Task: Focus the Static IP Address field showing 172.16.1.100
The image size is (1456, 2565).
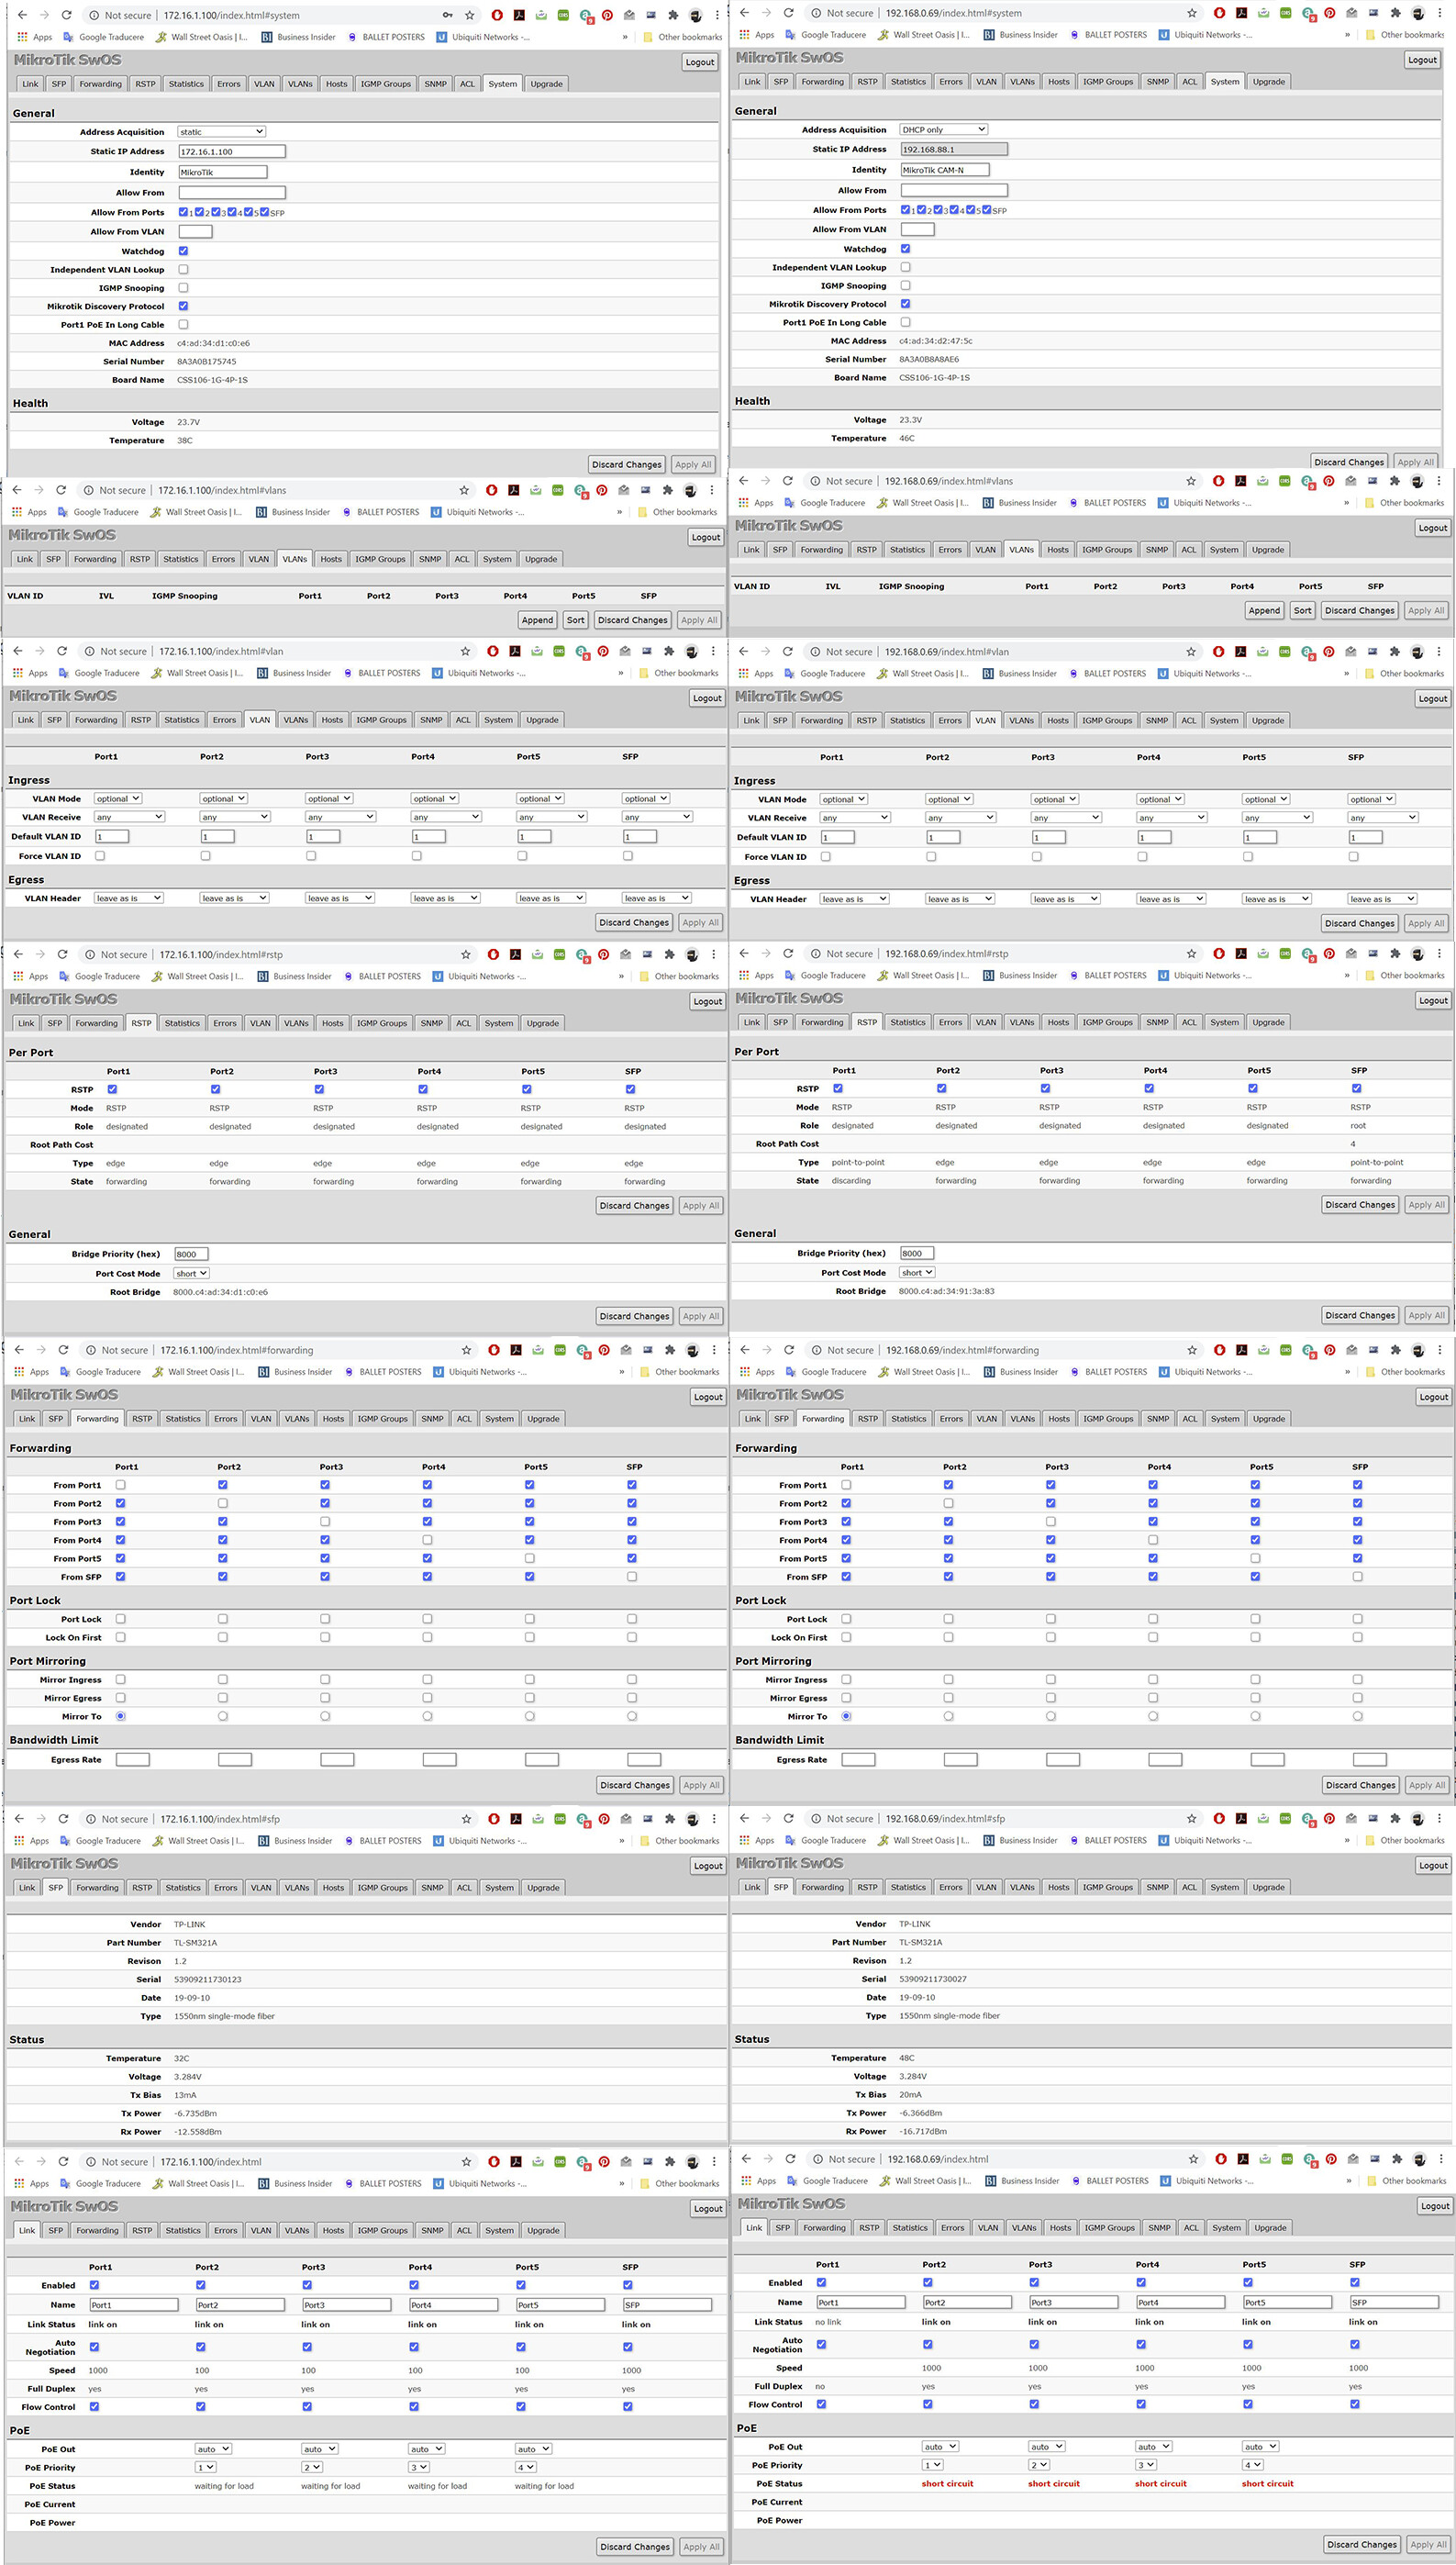Action: 232,152
